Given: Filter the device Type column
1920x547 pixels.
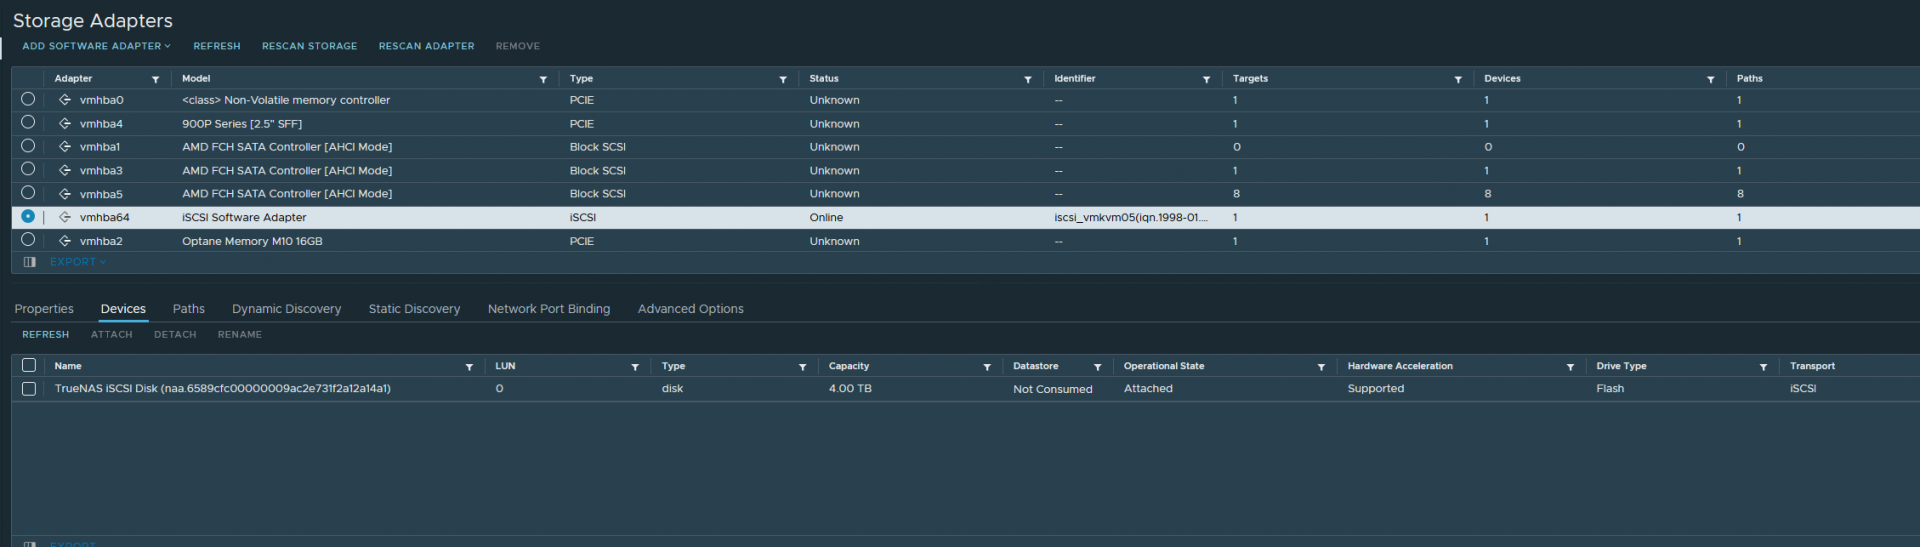Looking at the screenshot, I should pyautogui.click(x=802, y=367).
